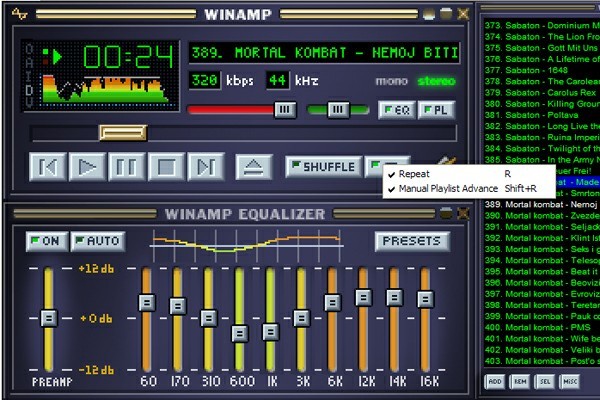Click the balance slider handle
The width and height of the screenshot is (600, 400).
338,110
